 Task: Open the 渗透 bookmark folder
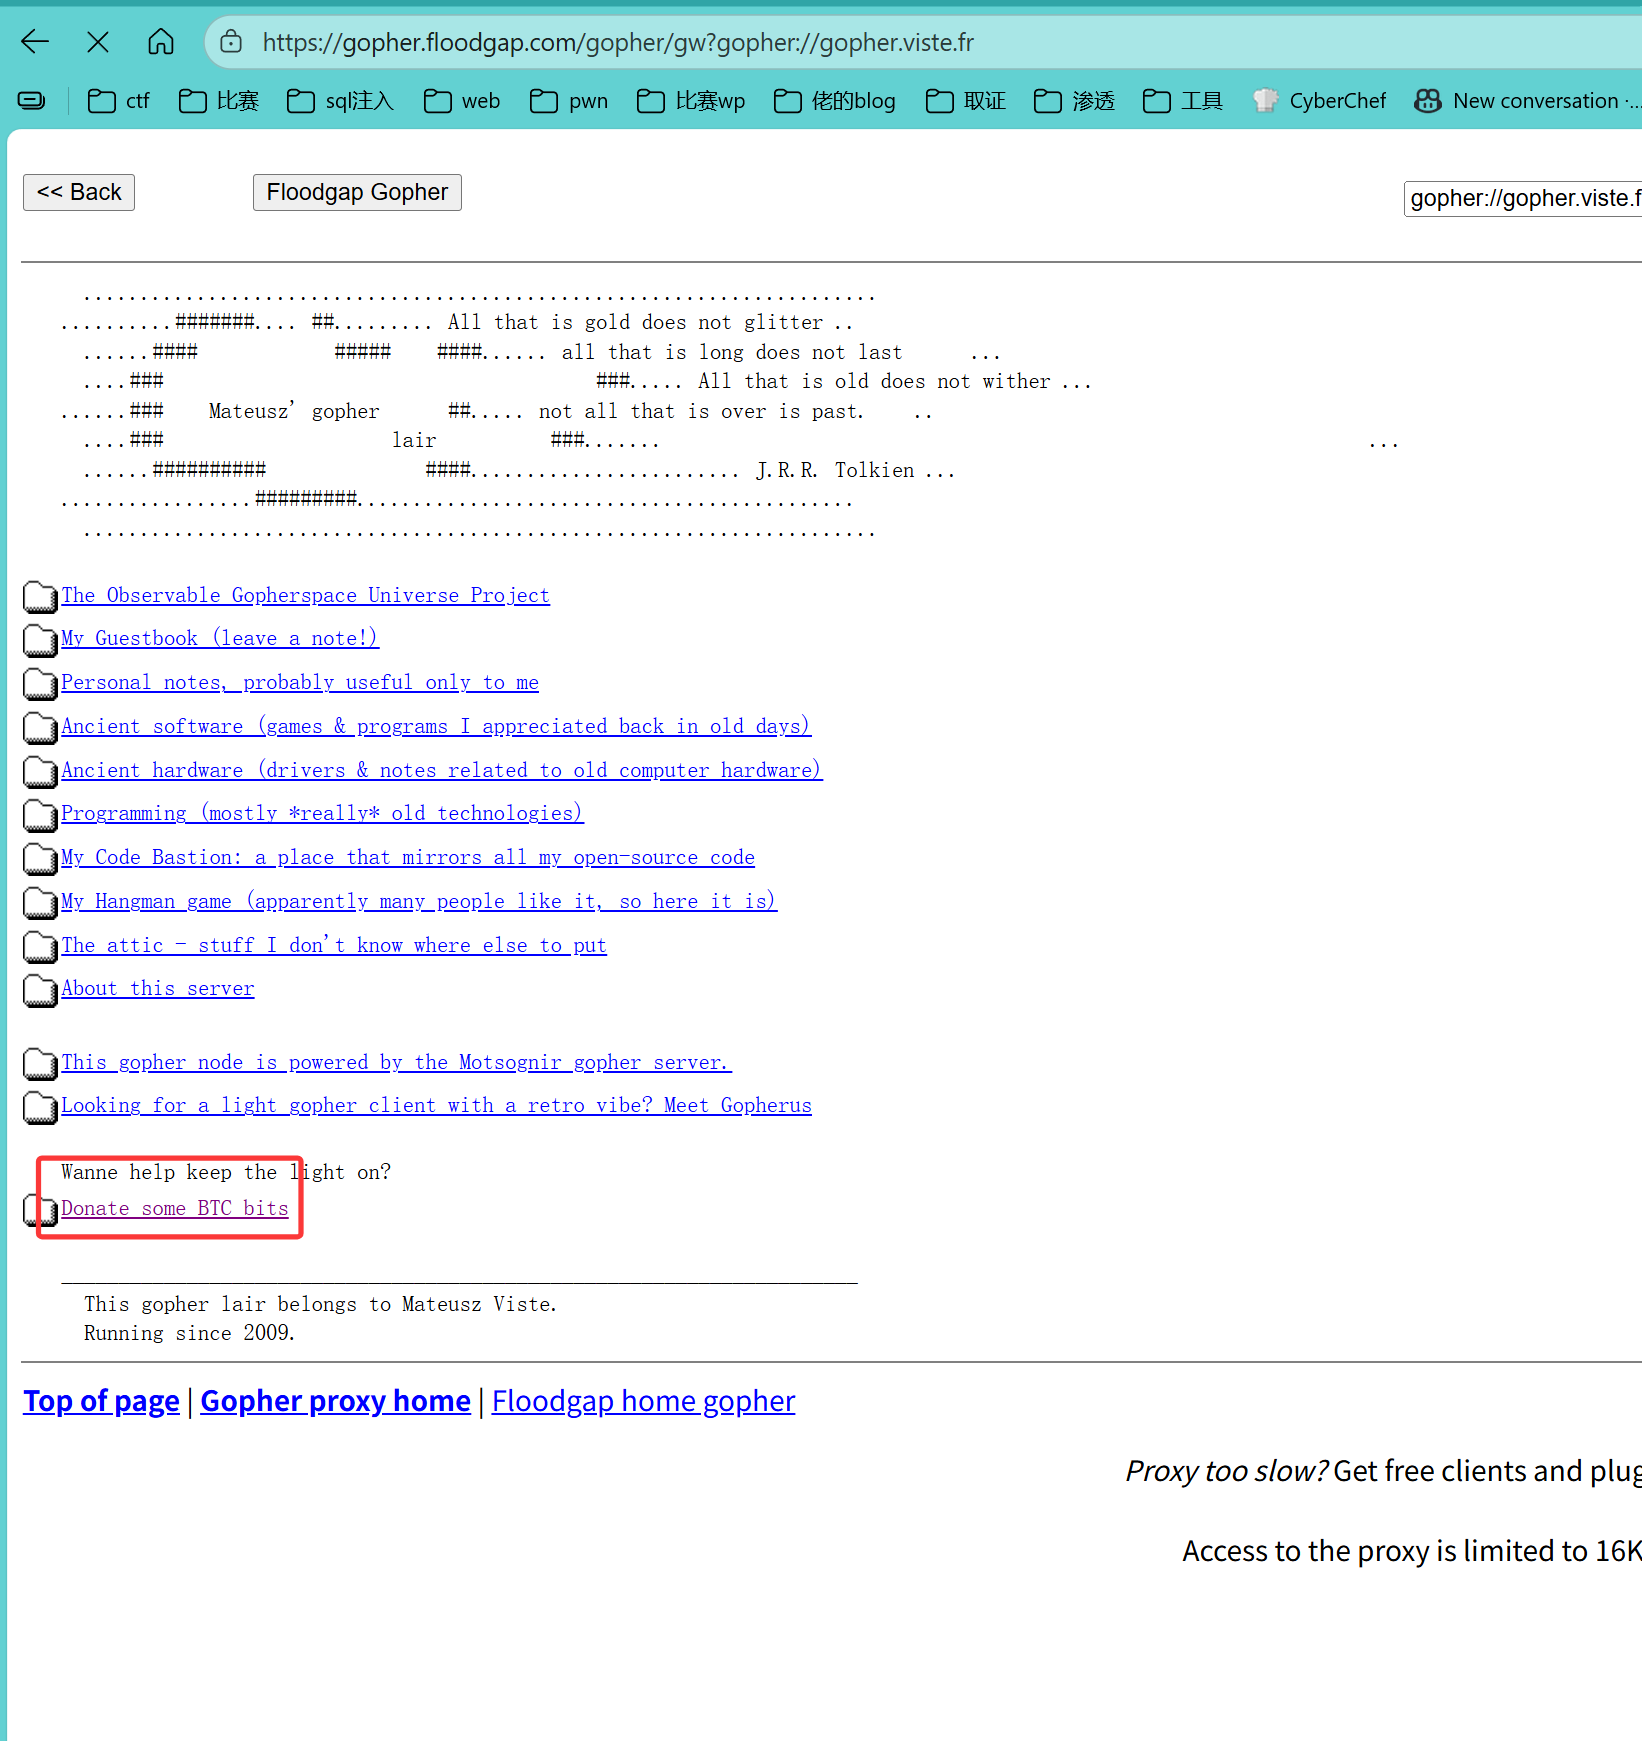1074,101
